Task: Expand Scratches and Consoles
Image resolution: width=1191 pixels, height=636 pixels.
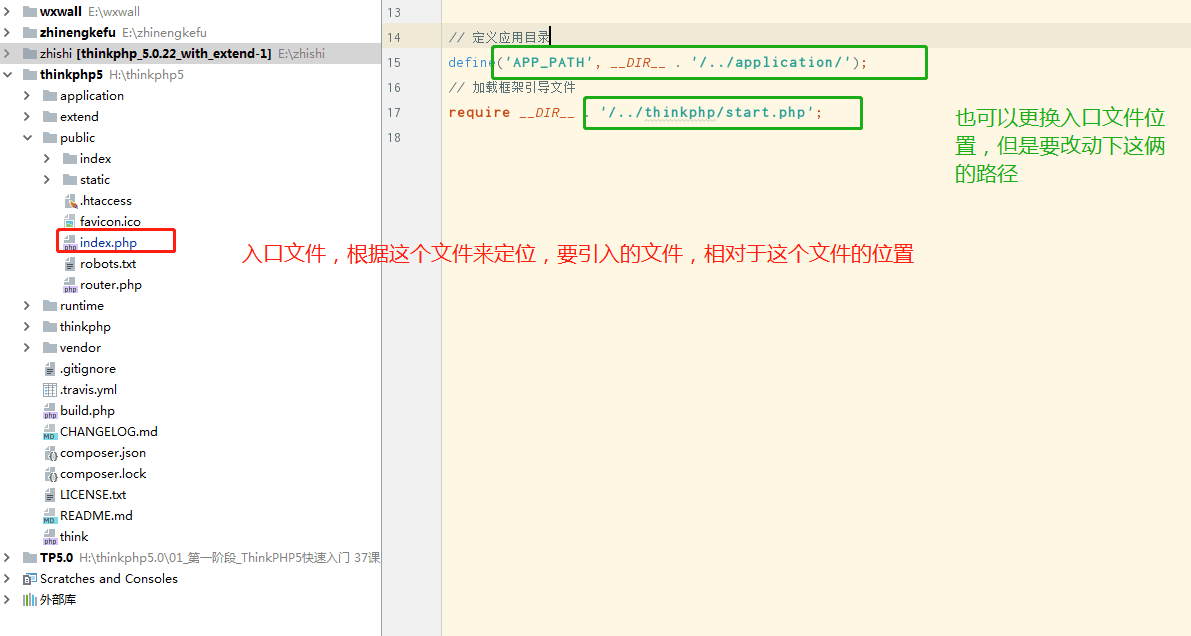Action: (7, 579)
